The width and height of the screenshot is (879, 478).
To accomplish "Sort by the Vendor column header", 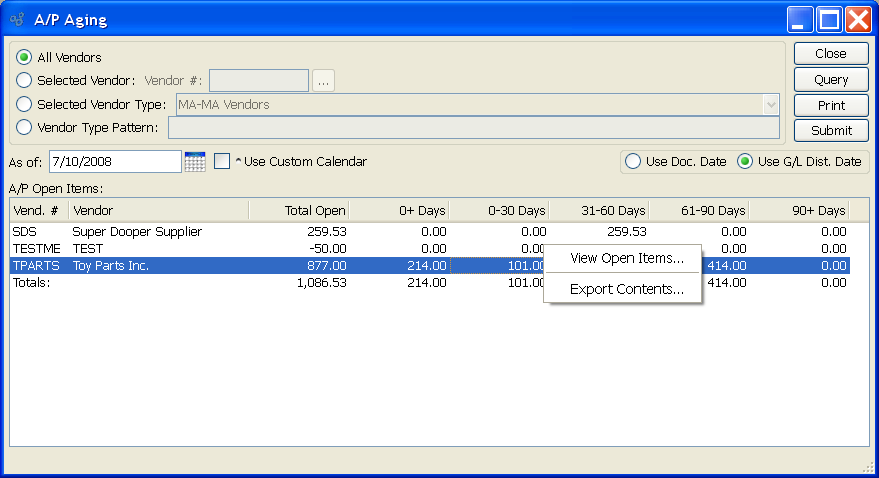I will [158, 210].
